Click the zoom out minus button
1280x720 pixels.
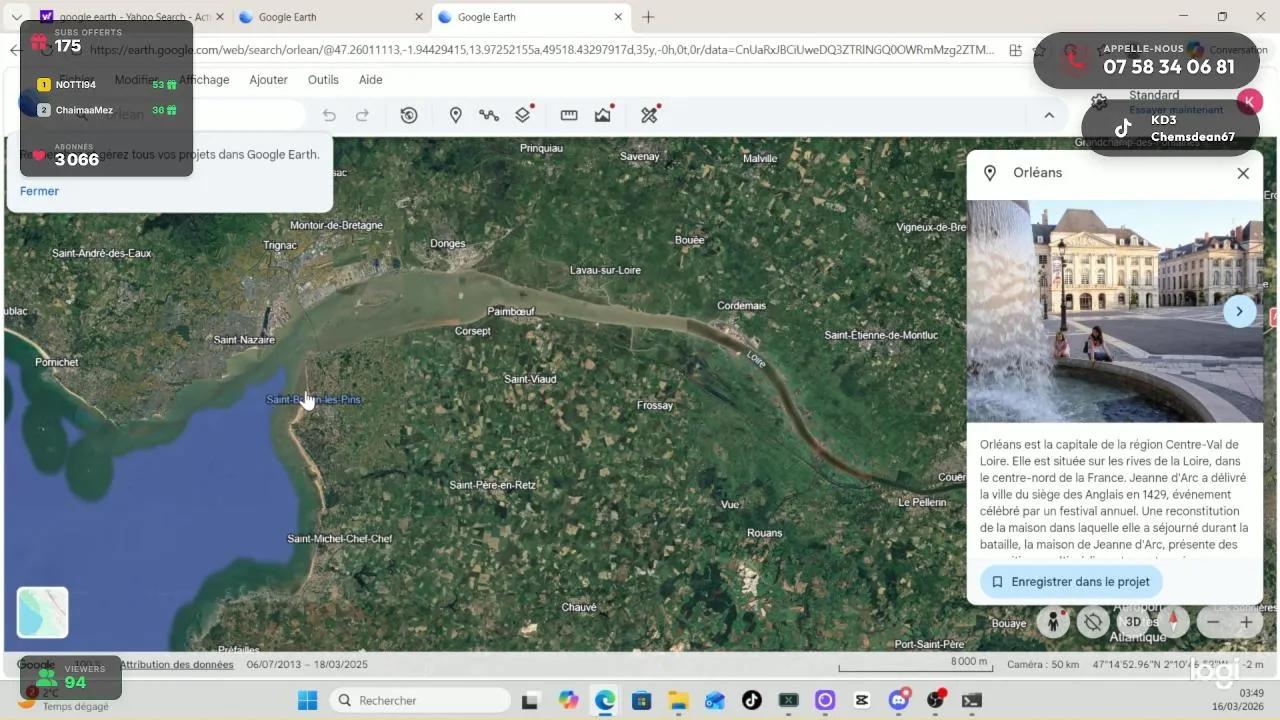[x=1213, y=622]
